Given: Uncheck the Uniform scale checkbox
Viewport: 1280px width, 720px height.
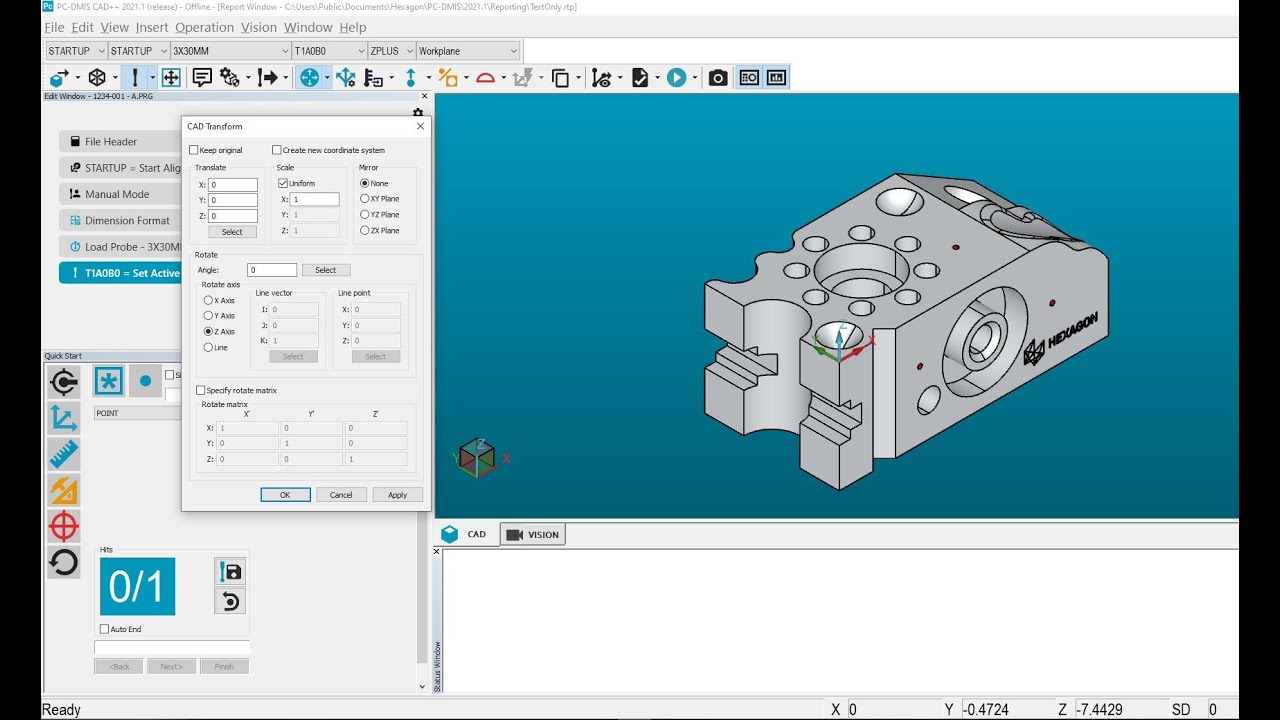Looking at the screenshot, I should (283, 183).
